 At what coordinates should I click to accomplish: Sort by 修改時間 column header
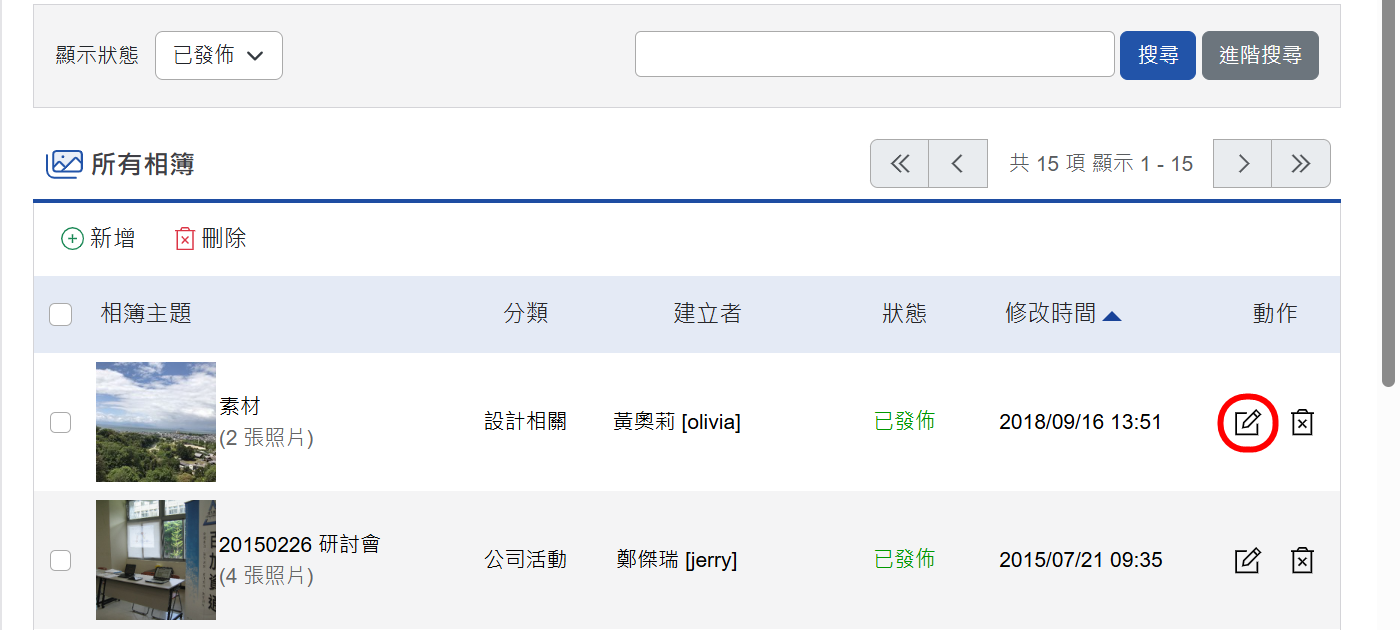point(1063,314)
